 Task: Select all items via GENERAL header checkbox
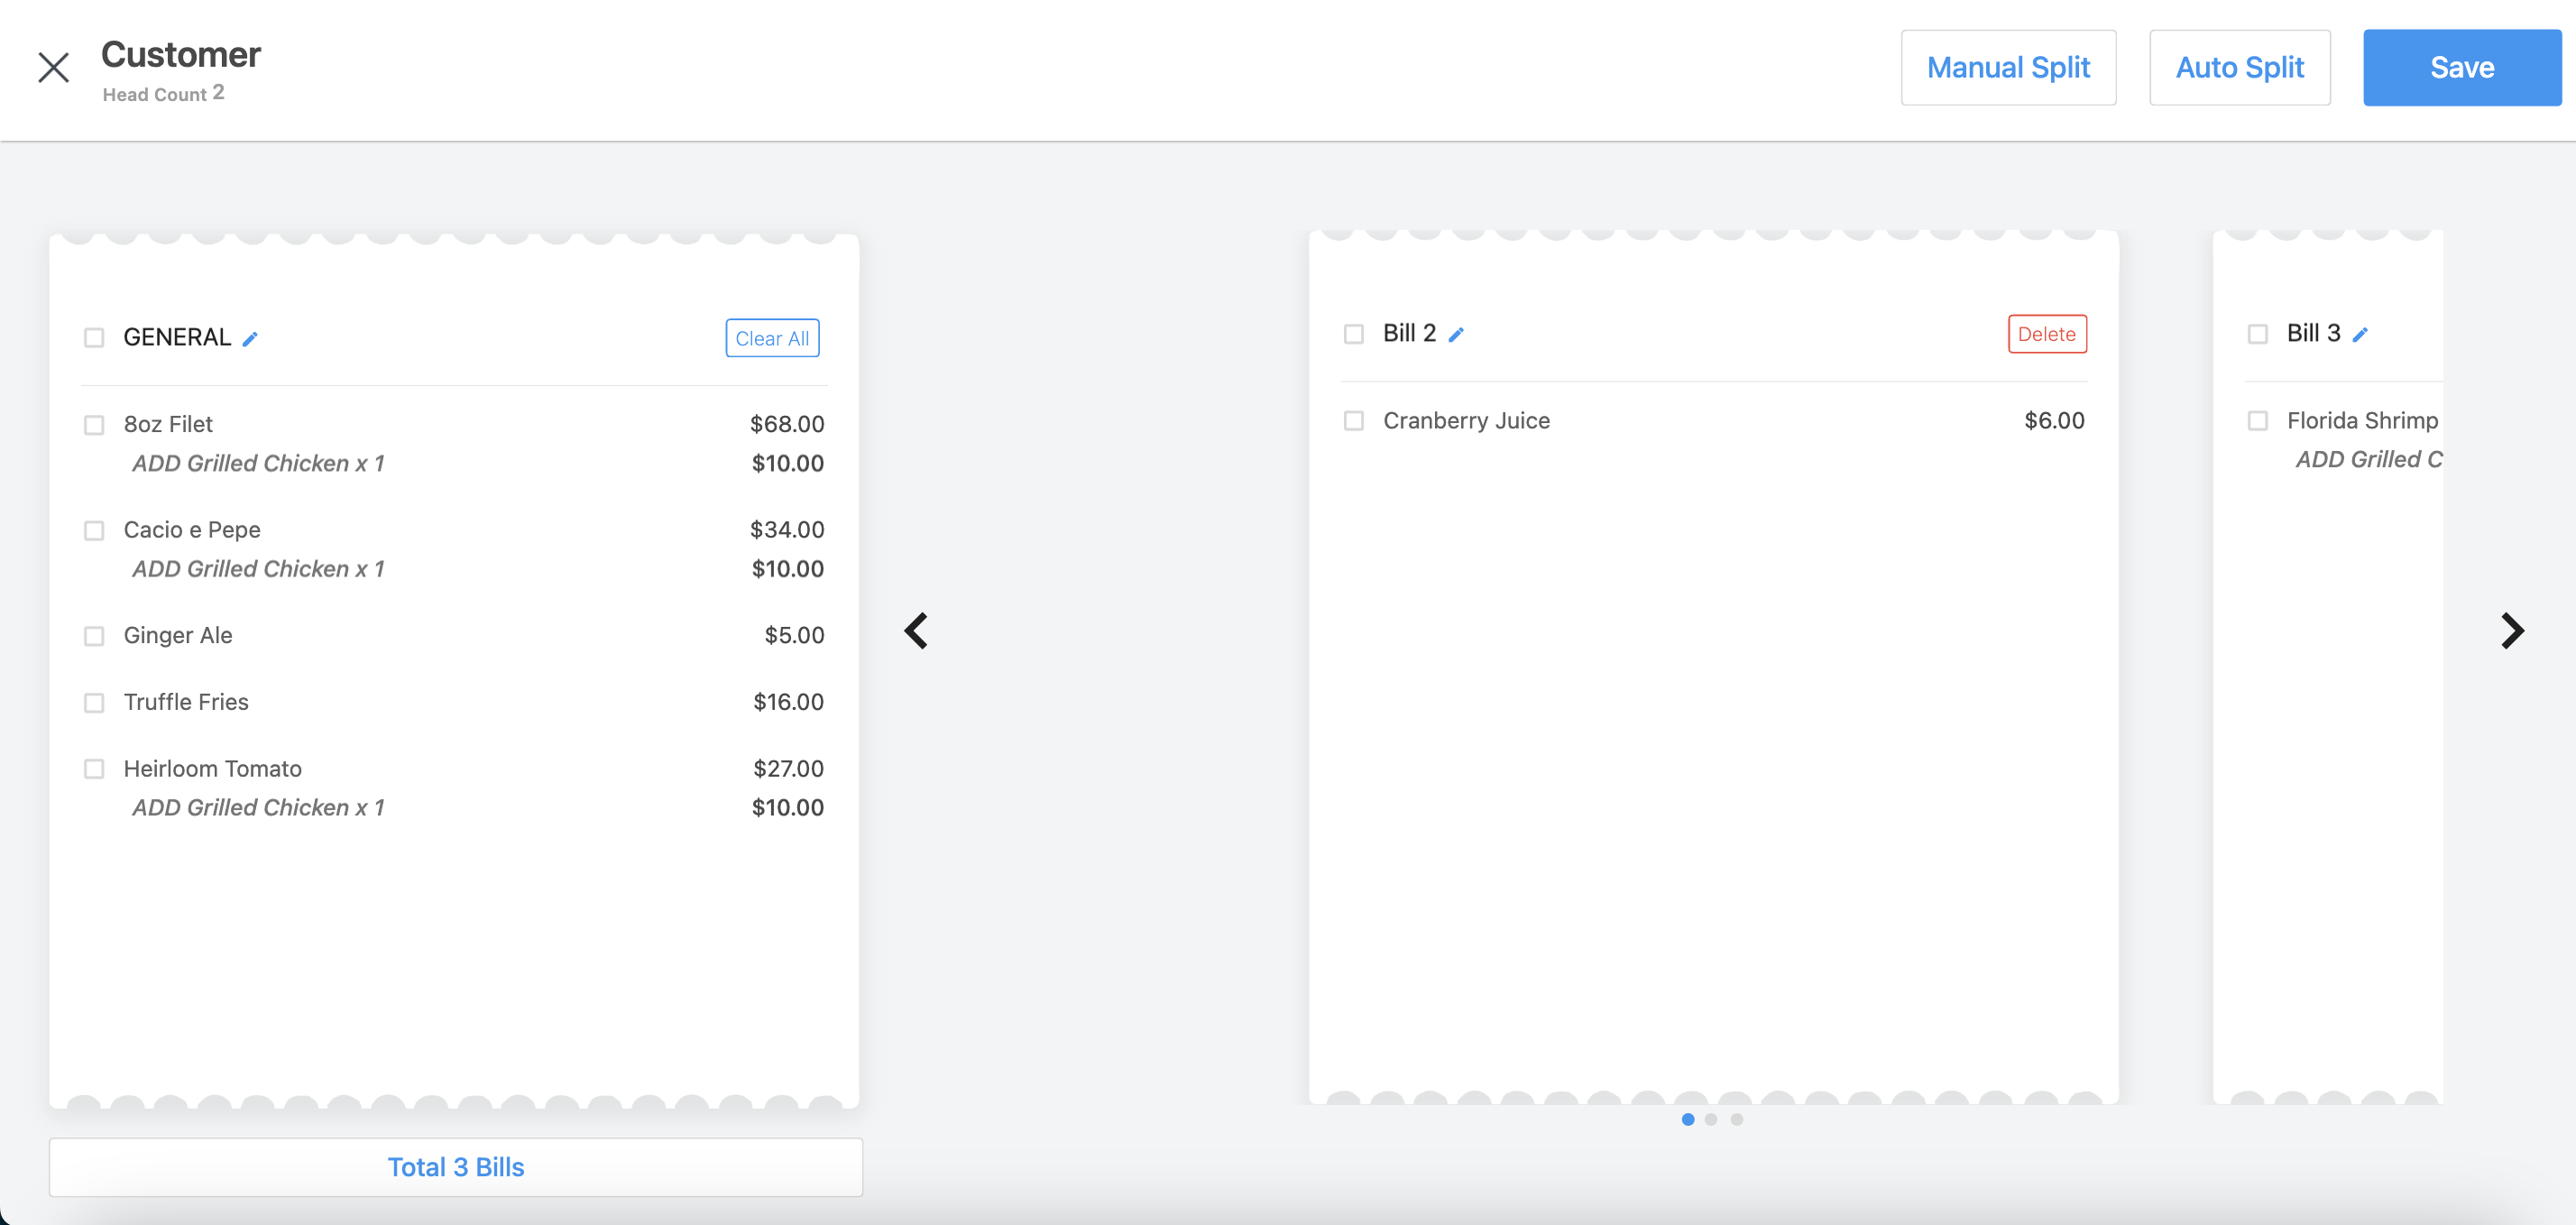coord(95,337)
